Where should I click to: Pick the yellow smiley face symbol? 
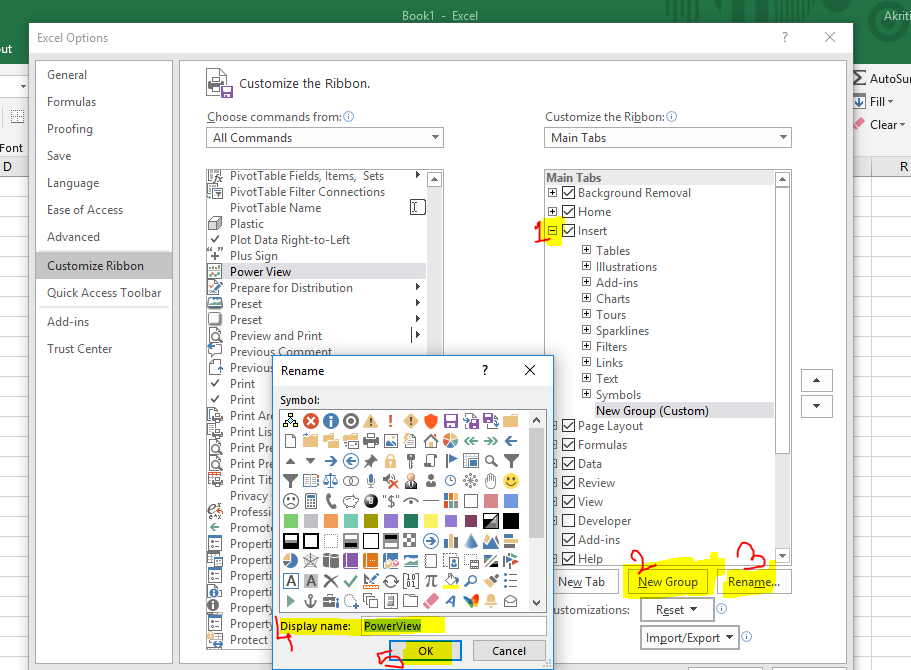(511, 481)
